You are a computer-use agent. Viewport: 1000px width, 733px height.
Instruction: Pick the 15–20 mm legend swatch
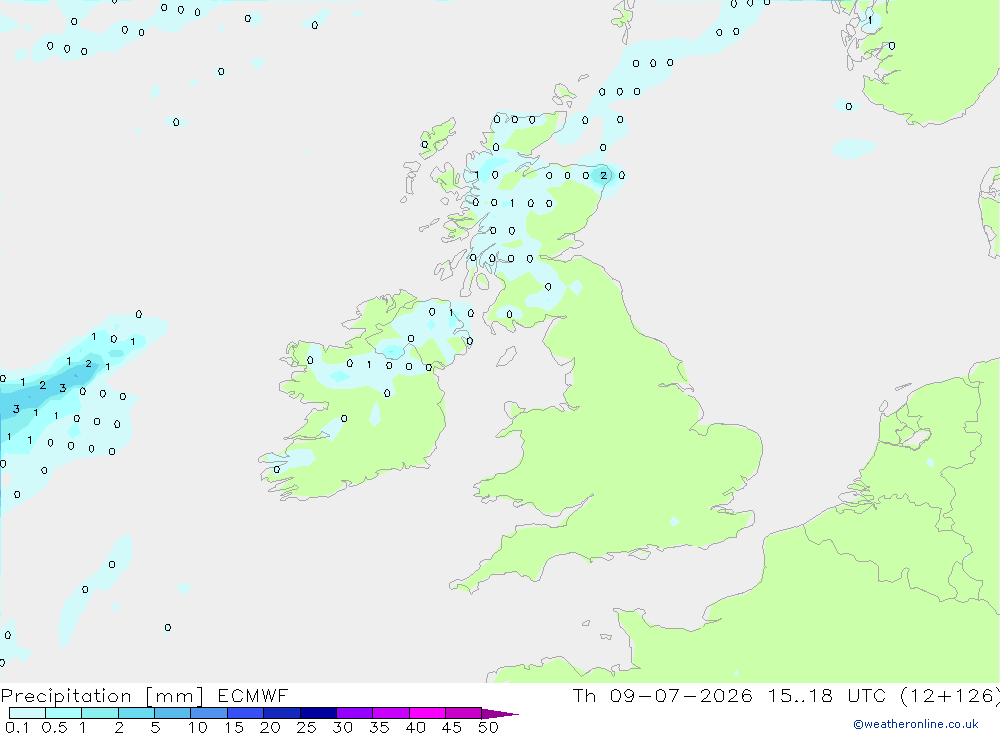point(246,713)
